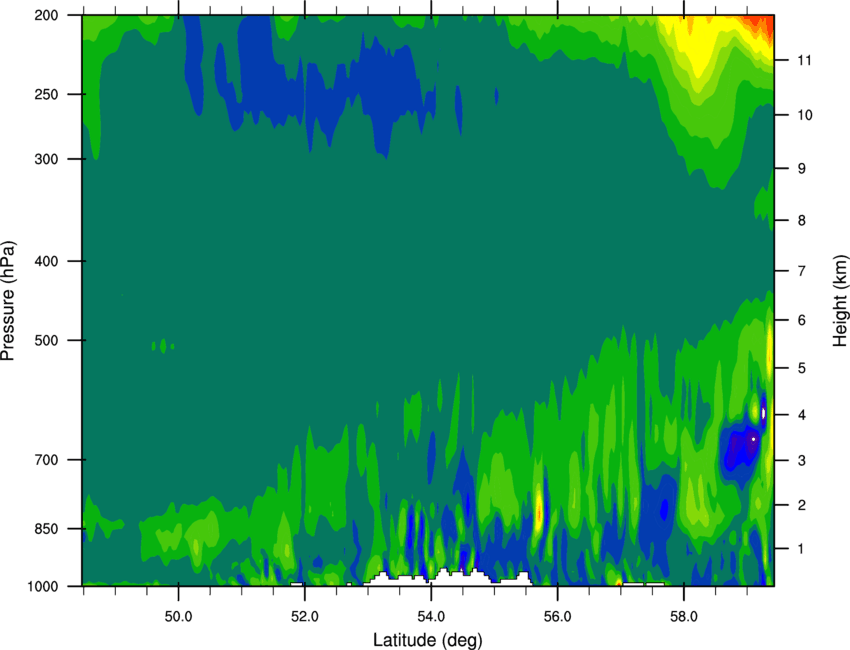Click the 54.0 latitude tick label

(431, 617)
